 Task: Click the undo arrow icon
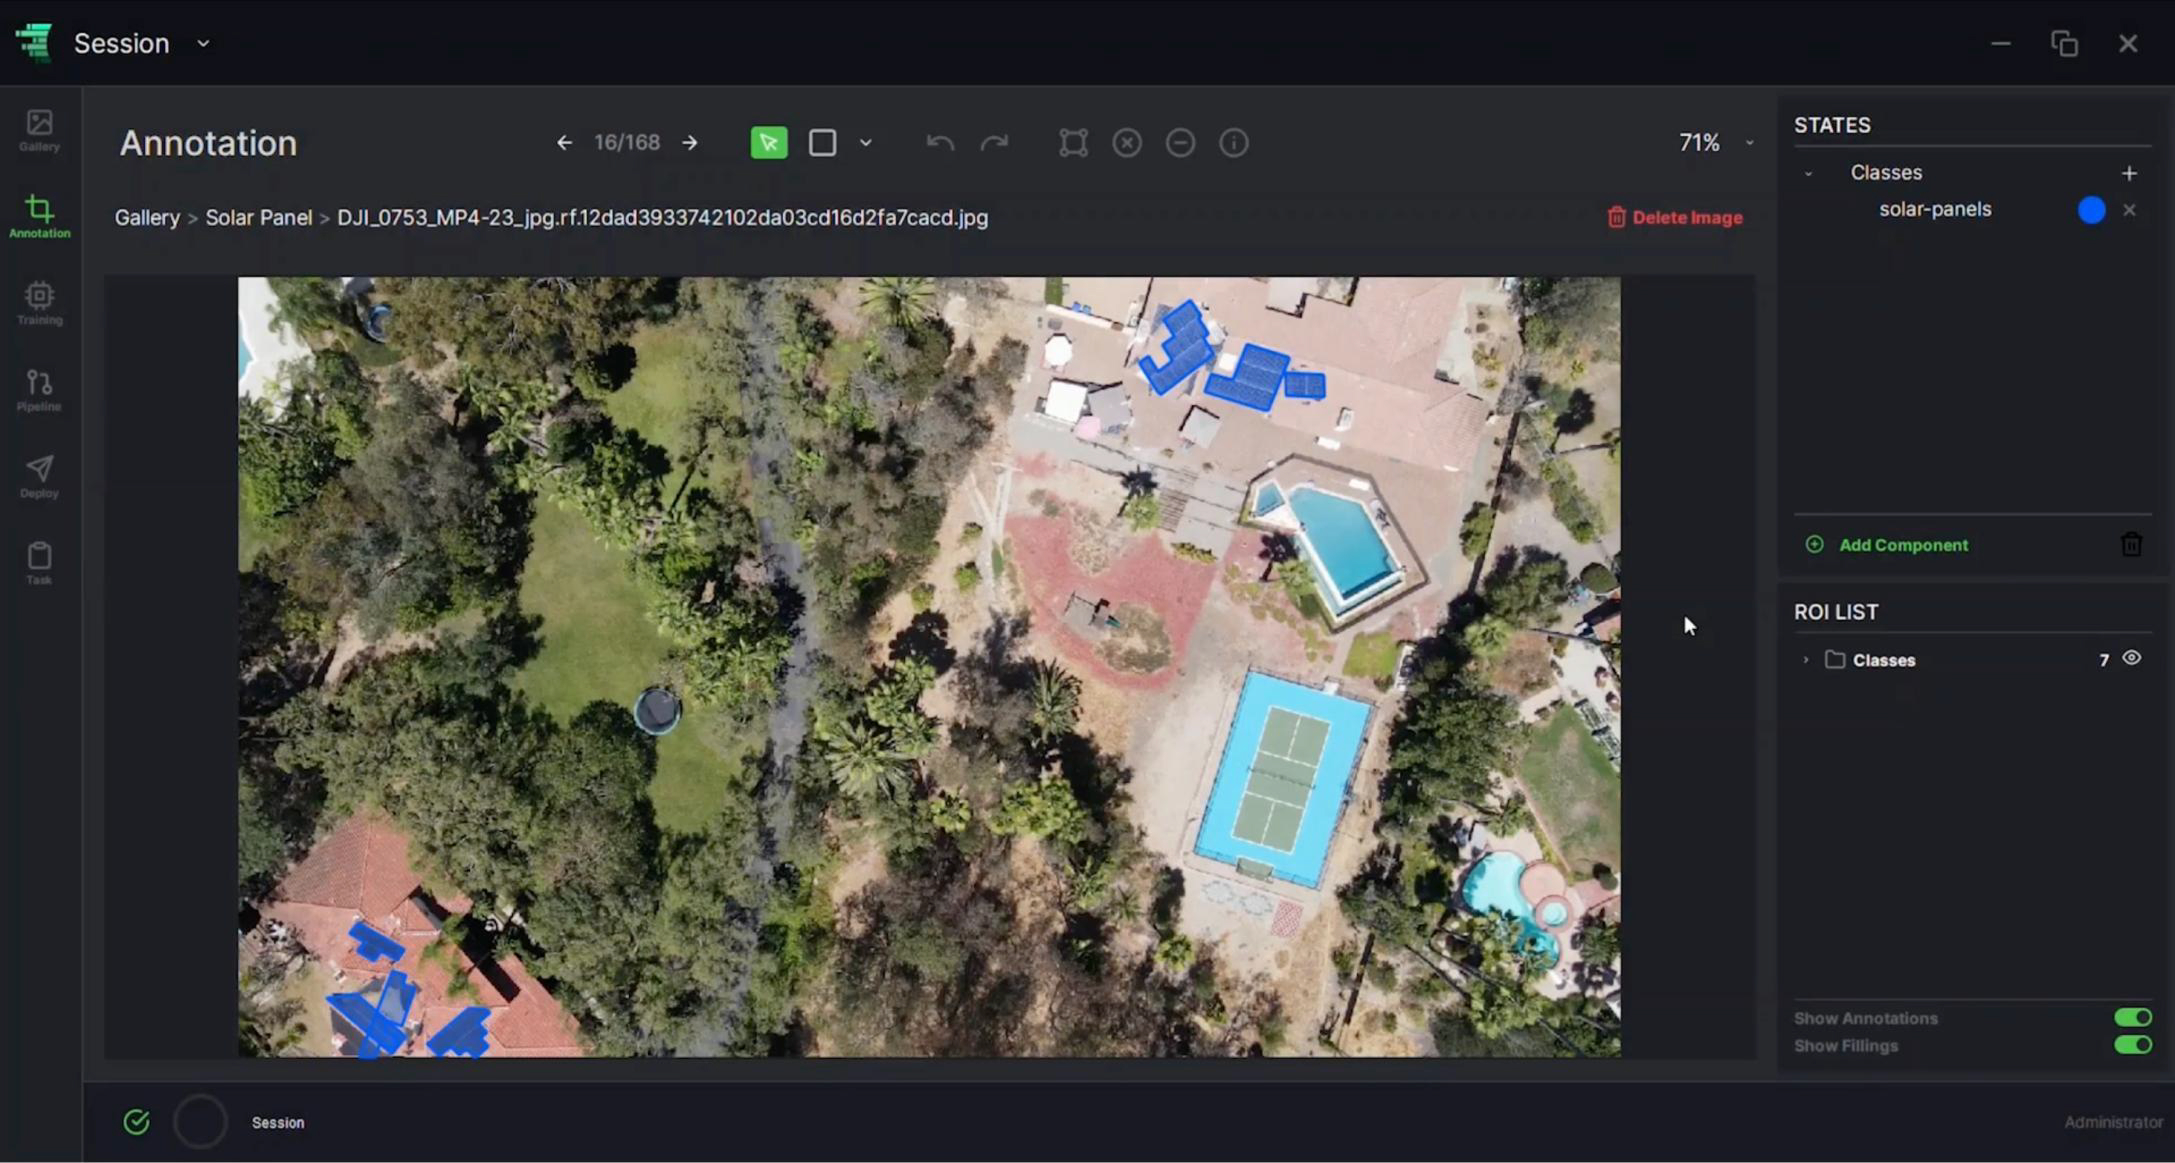click(939, 143)
